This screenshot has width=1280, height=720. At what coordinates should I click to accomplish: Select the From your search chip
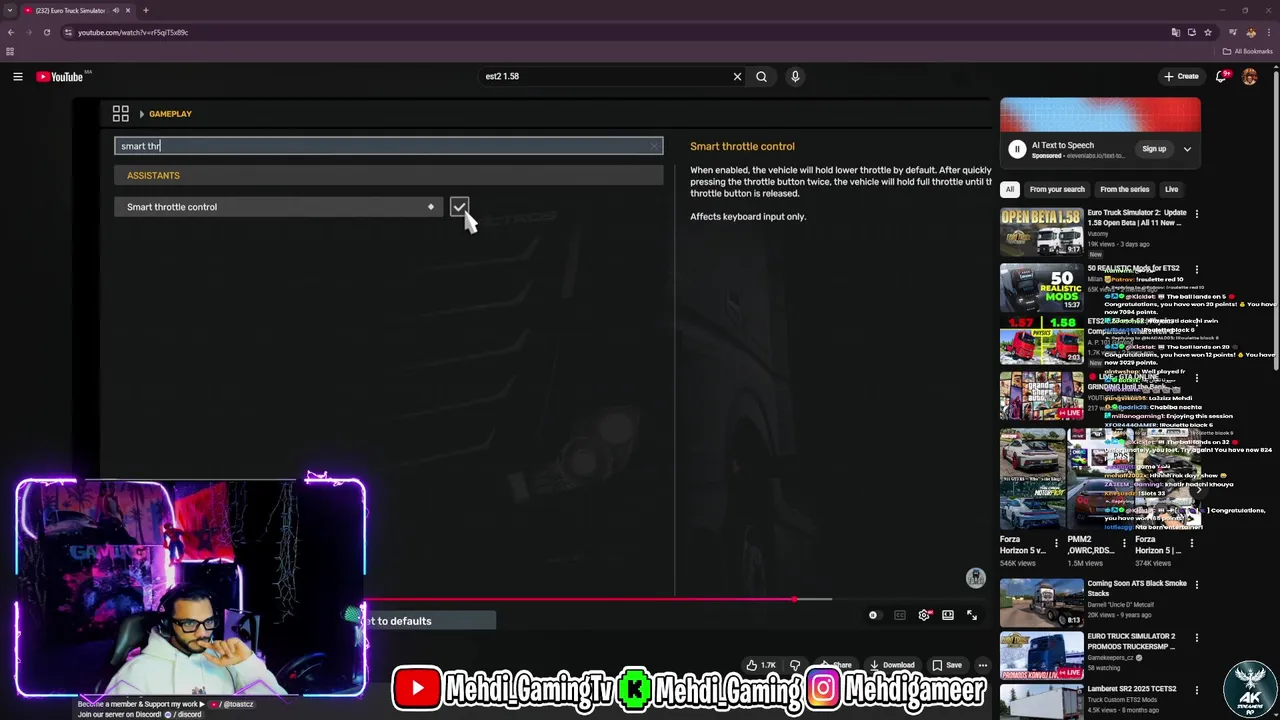pyautogui.click(x=1057, y=189)
